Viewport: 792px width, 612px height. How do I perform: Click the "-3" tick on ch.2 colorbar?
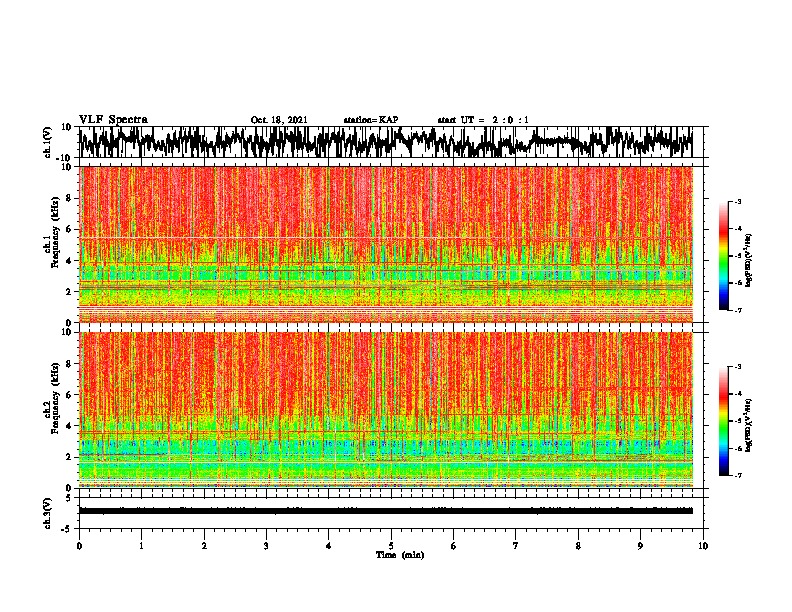click(x=737, y=367)
